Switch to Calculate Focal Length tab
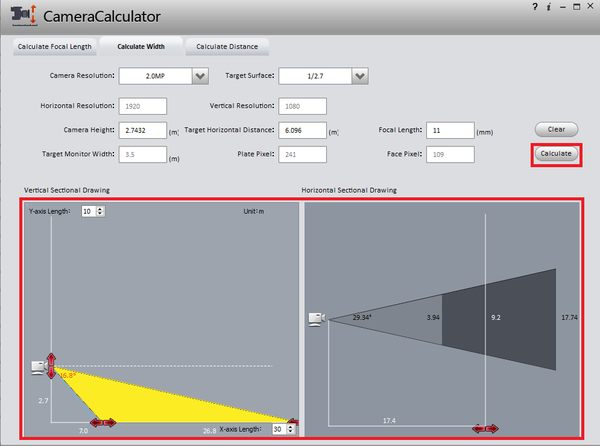 [x=55, y=47]
